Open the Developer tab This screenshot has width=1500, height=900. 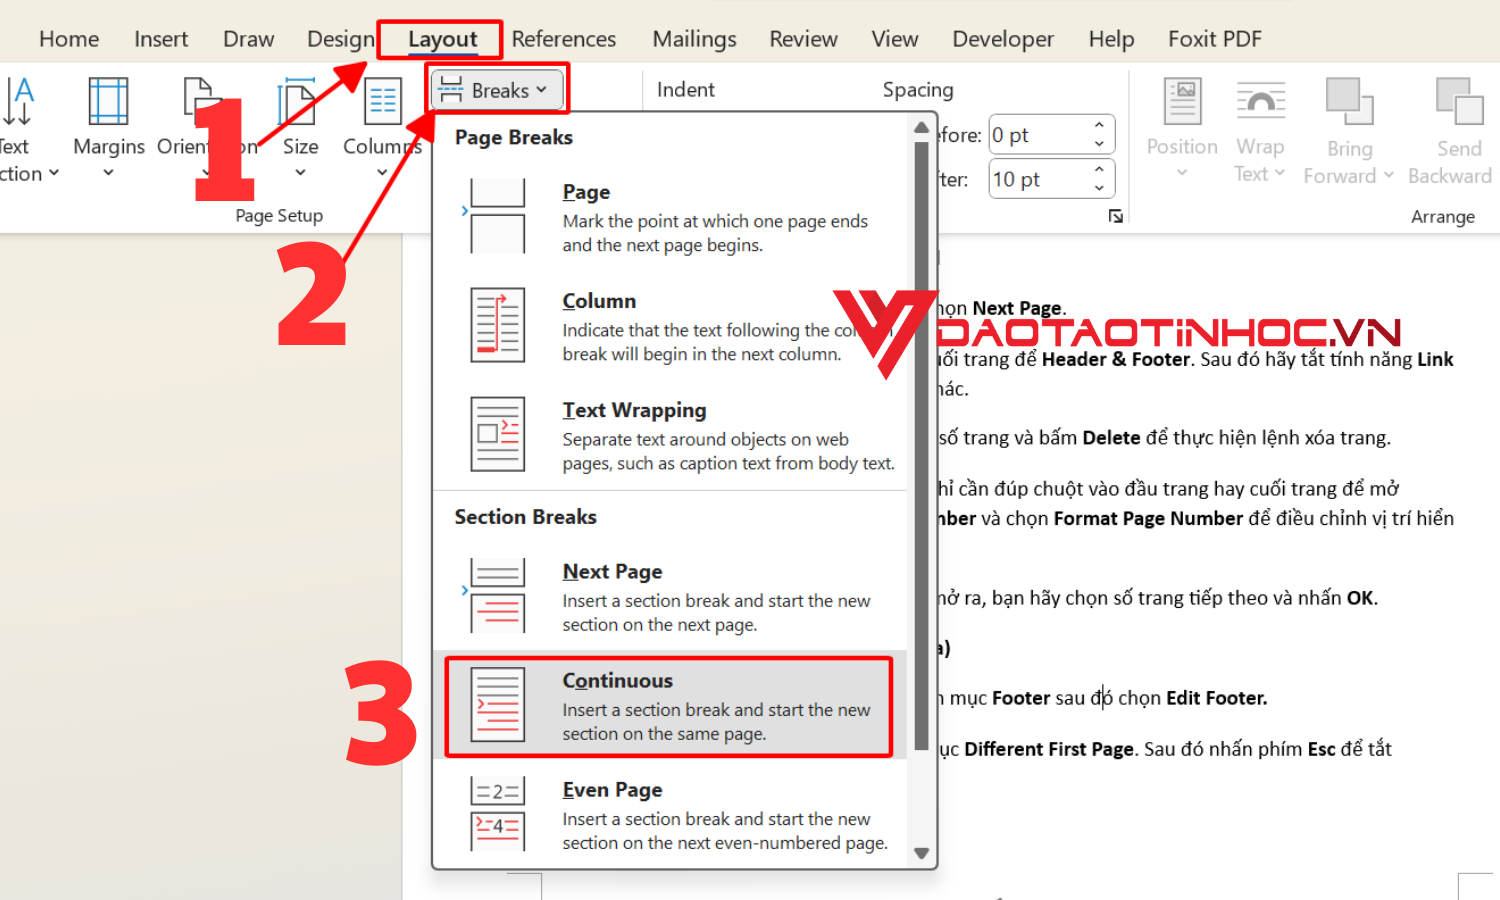[x=1003, y=39]
